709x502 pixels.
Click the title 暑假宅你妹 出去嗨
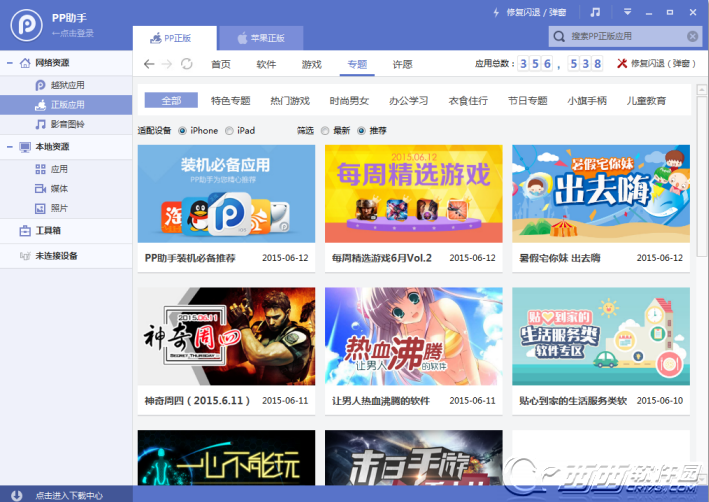pyautogui.click(x=560, y=258)
